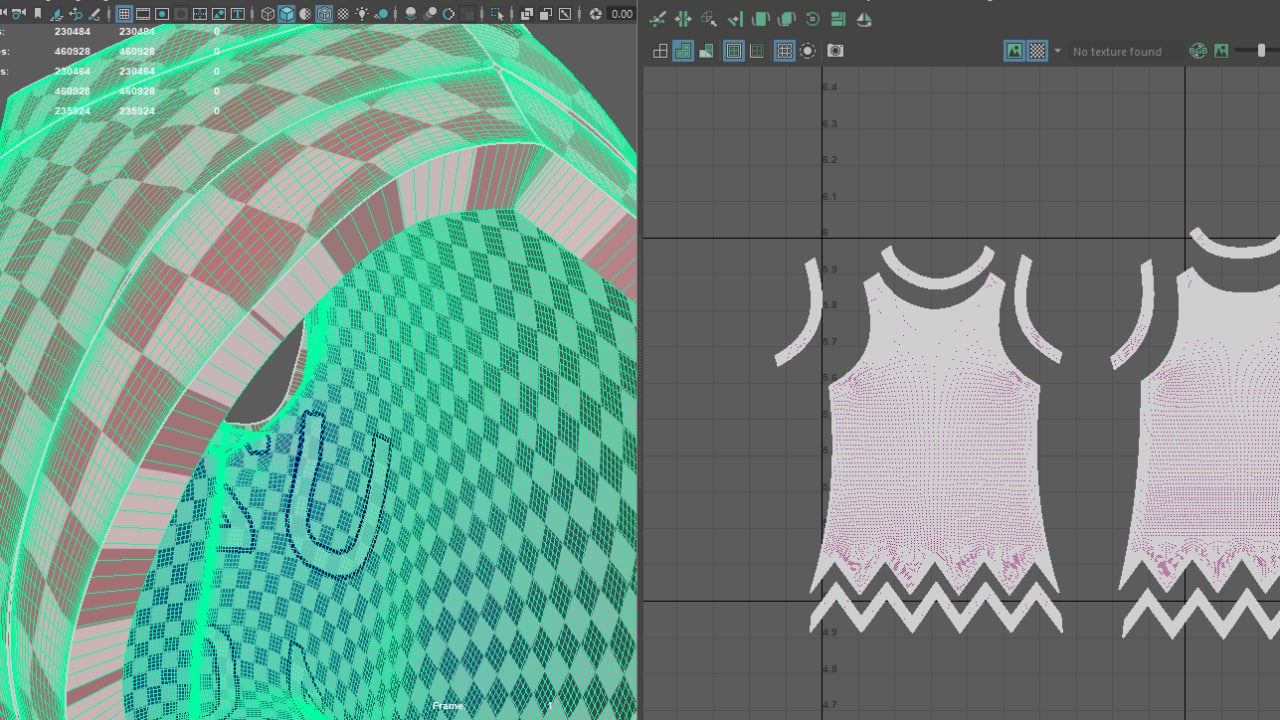Click the camera select icon in viewport toolbar
The image size is (1280, 720).
18,14
